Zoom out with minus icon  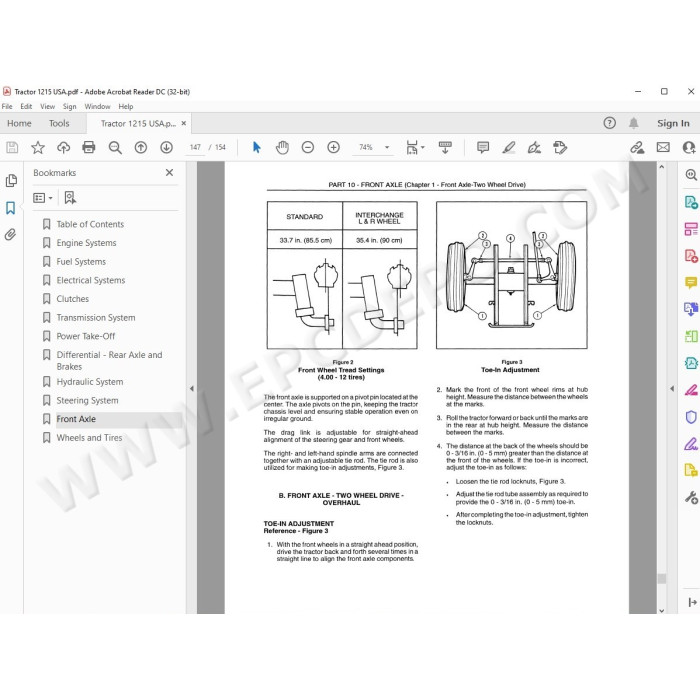coord(308,147)
